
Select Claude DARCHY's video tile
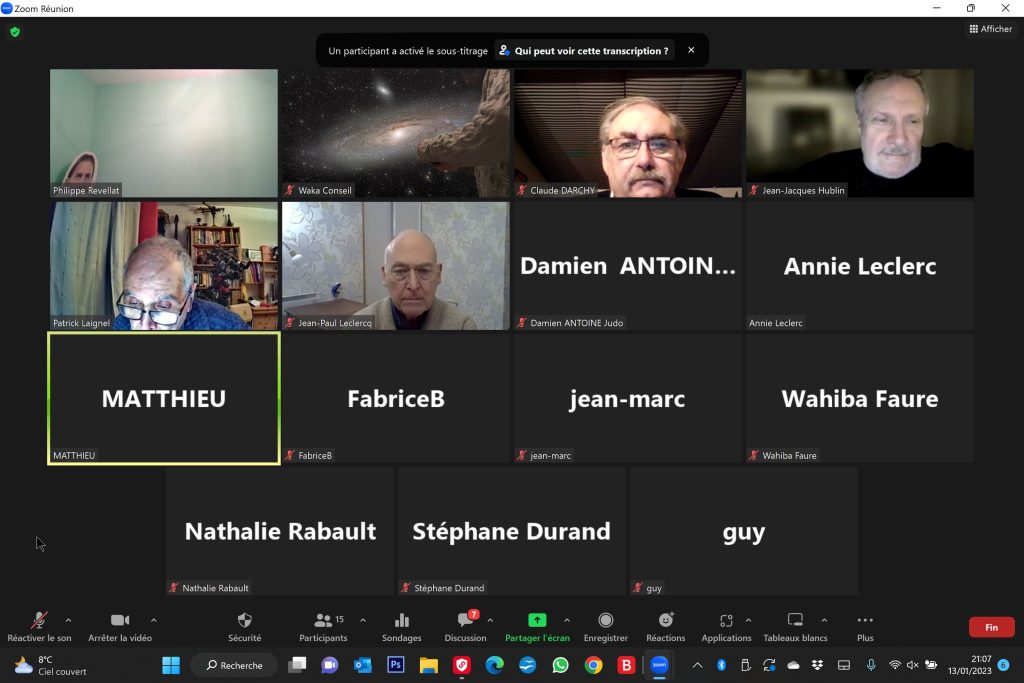tap(628, 133)
